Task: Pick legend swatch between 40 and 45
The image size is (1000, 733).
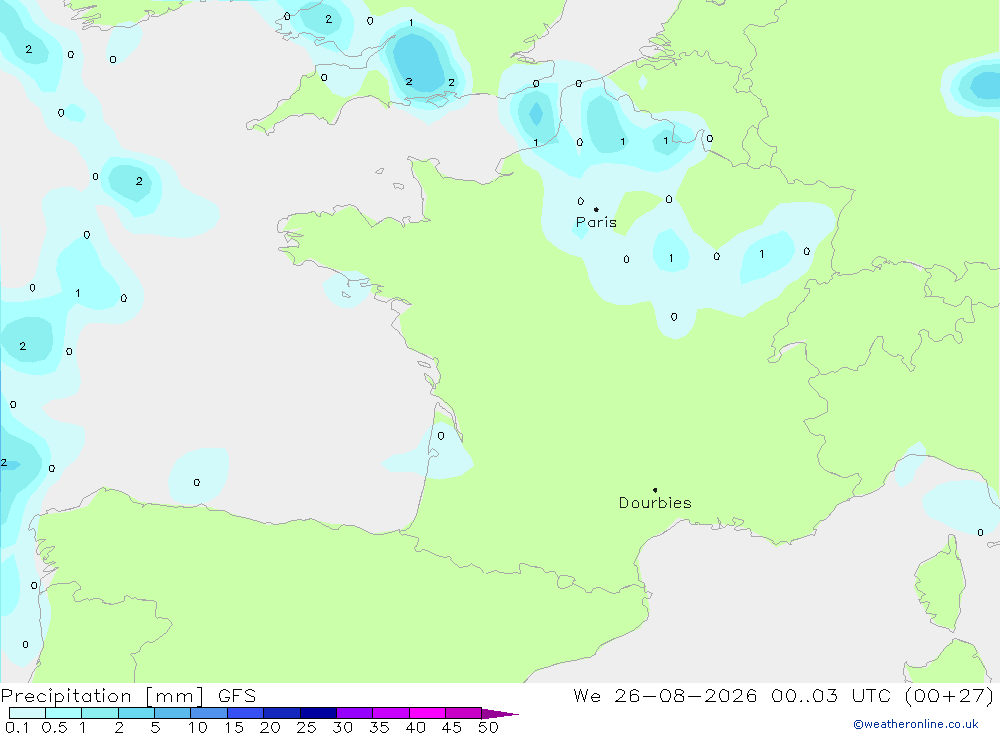Action: pos(427,713)
